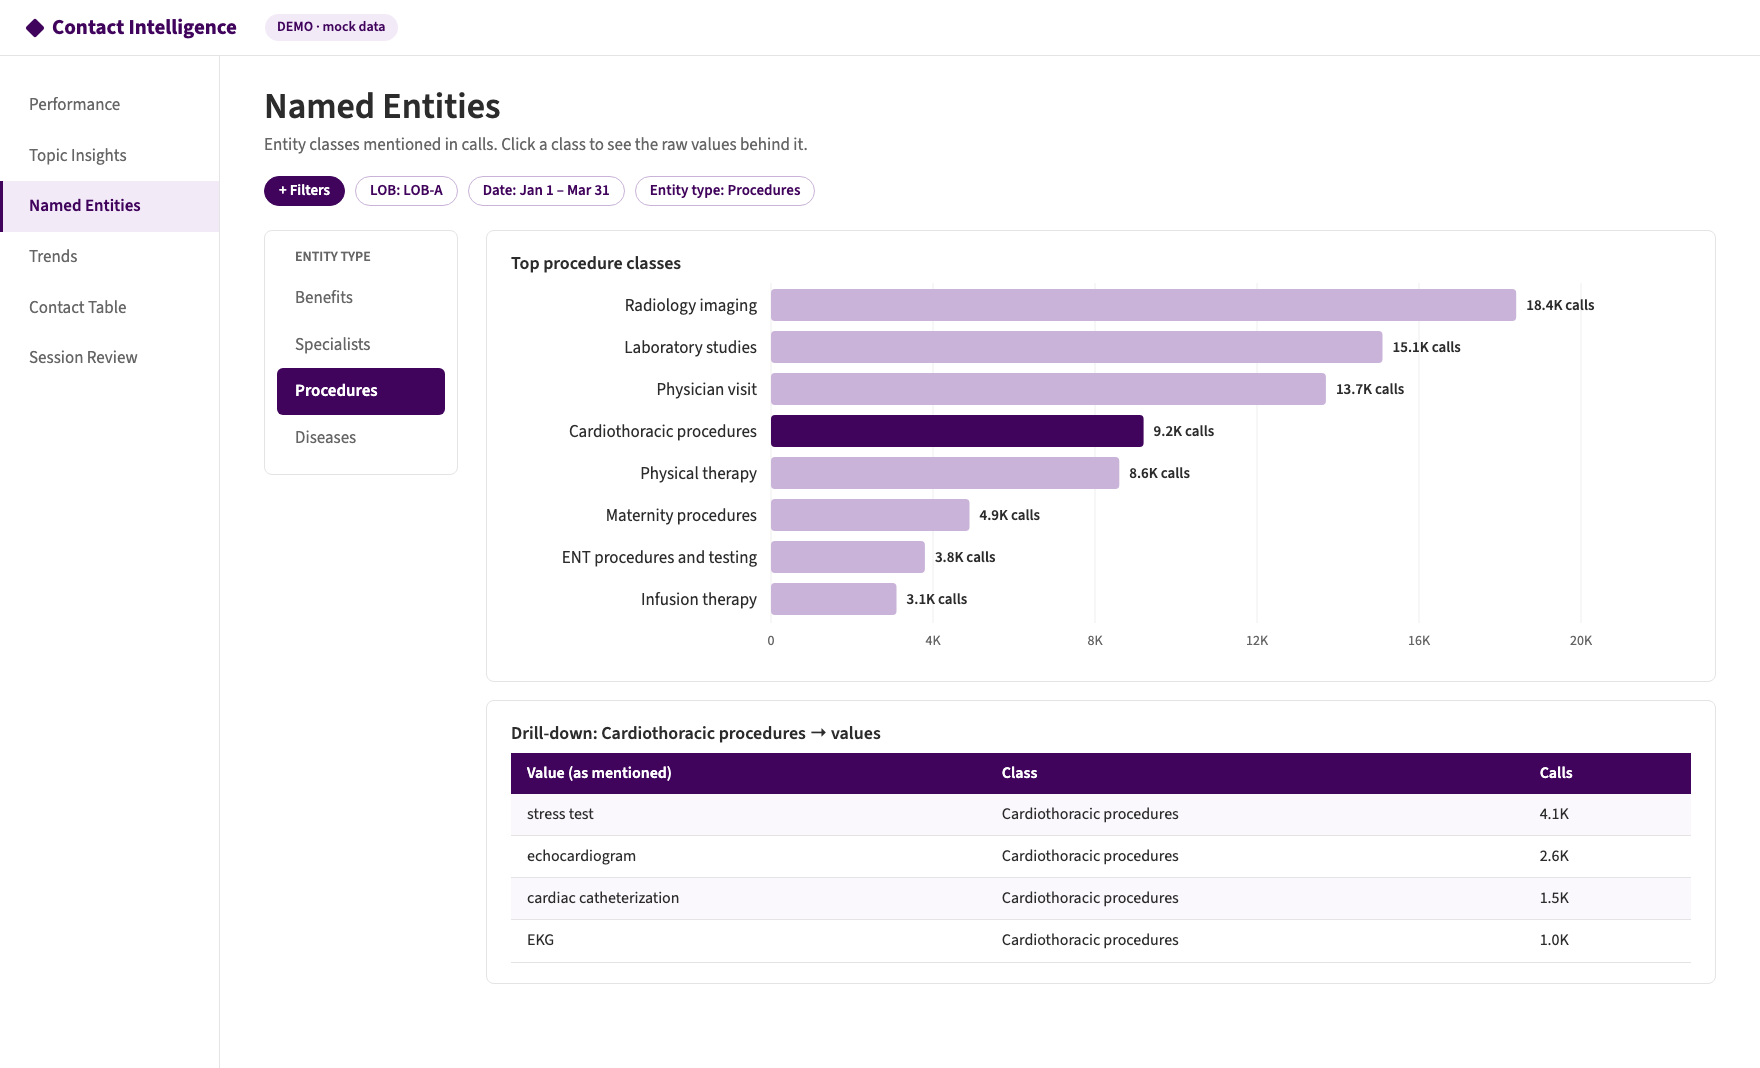Click the '8.6K calls' value label
Viewport: 1760px width, 1068px height.
click(1159, 474)
